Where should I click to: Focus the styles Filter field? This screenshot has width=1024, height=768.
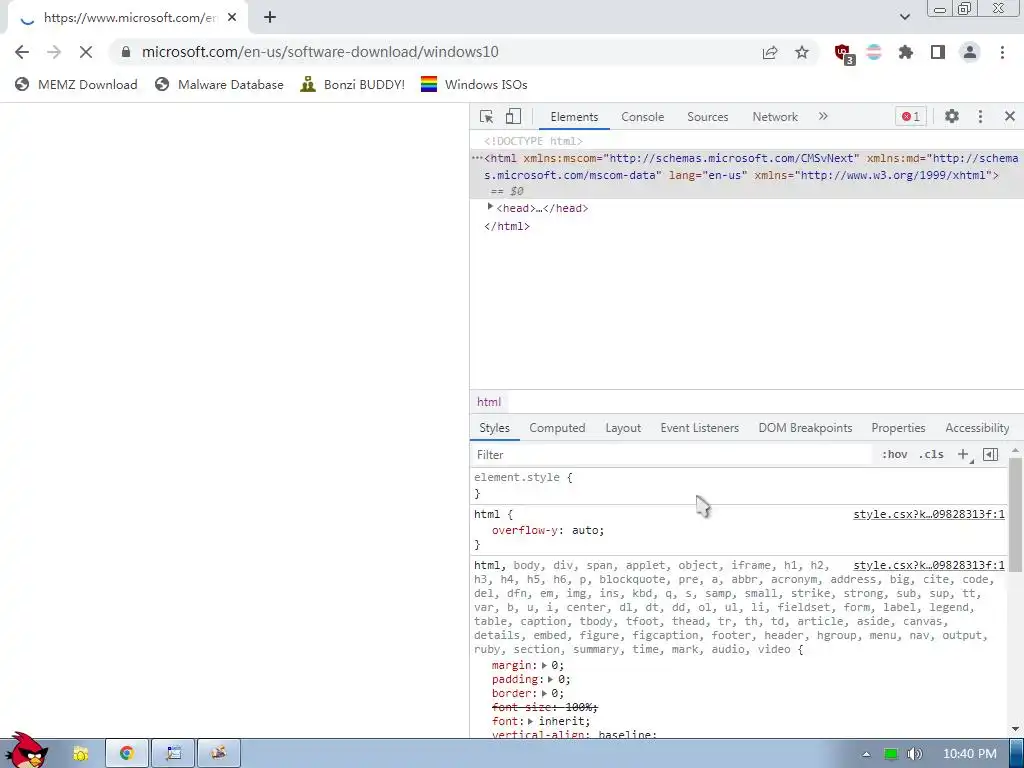pos(673,455)
